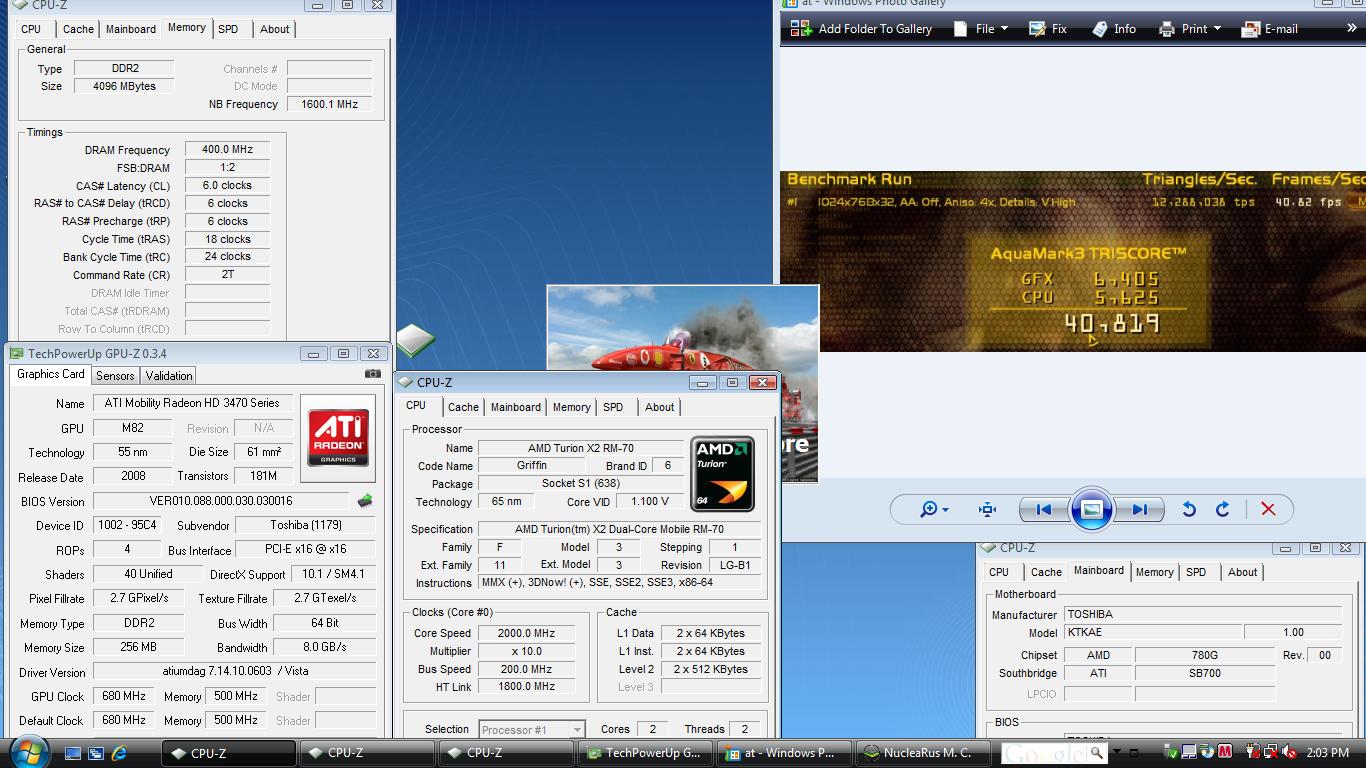The image size is (1366, 768).
Task: Click the racing car image thumbnail
Action: 683,328
